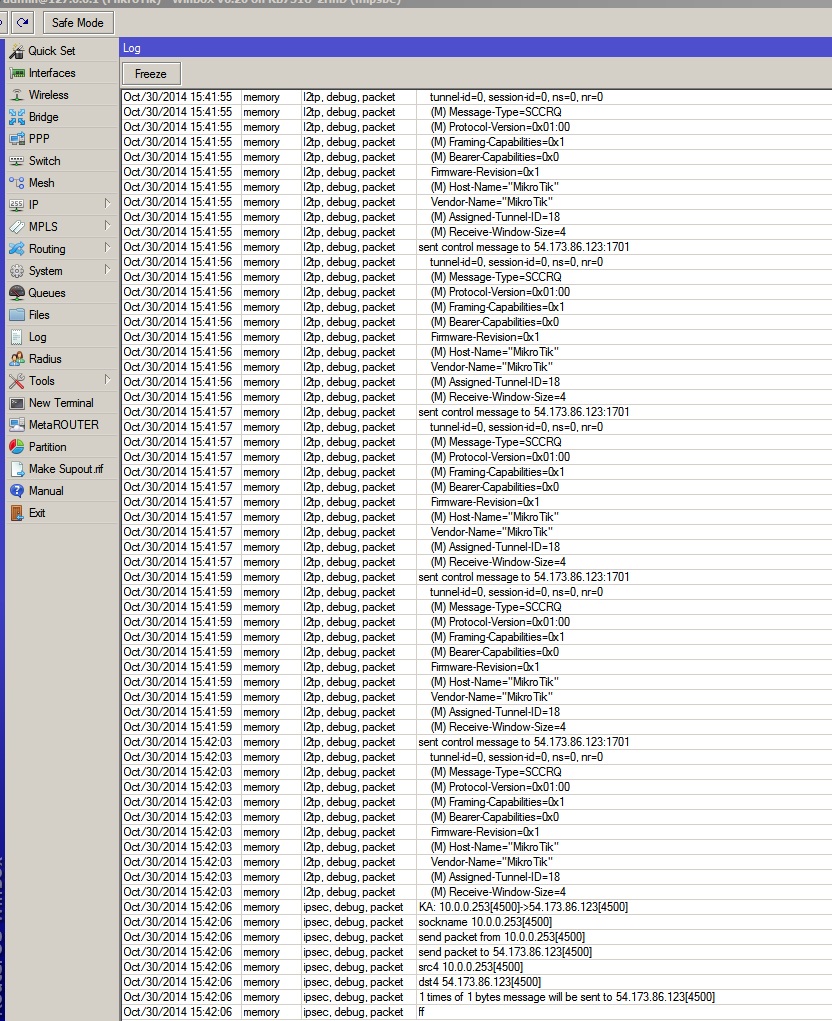Viewport: 832px width, 1021px height.
Task: Click the MetaROUTER icon
Action: pyautogui.click(x=17, y=425)
